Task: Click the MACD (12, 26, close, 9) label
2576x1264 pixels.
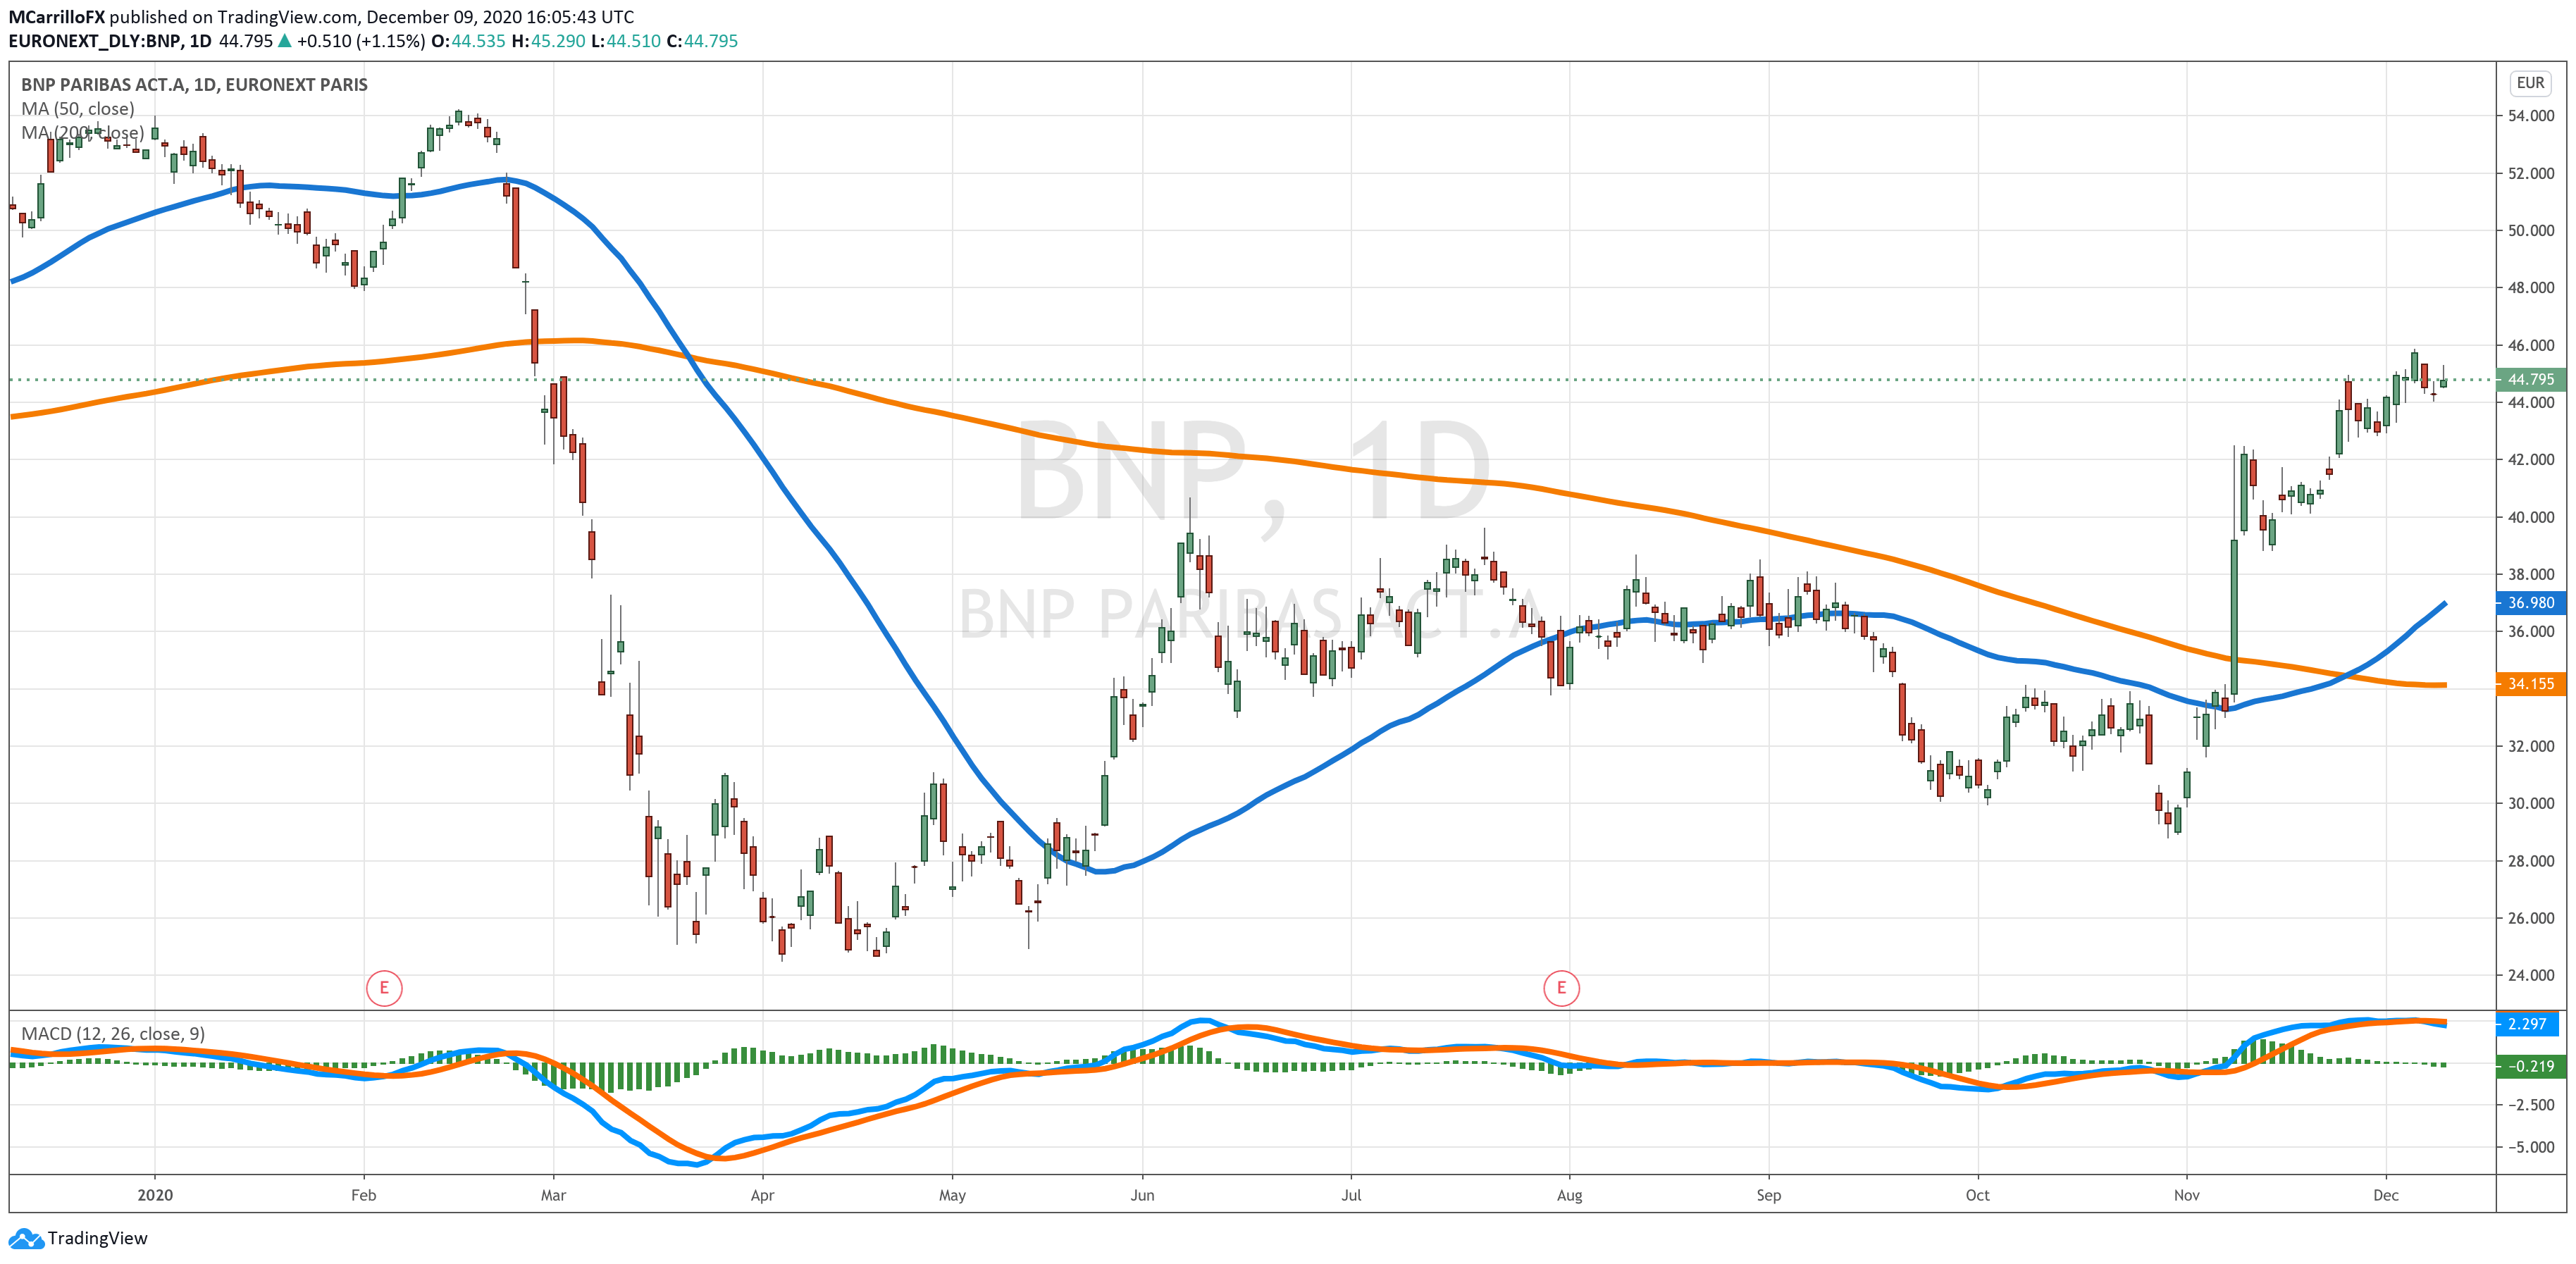Action: point(113,1033)
